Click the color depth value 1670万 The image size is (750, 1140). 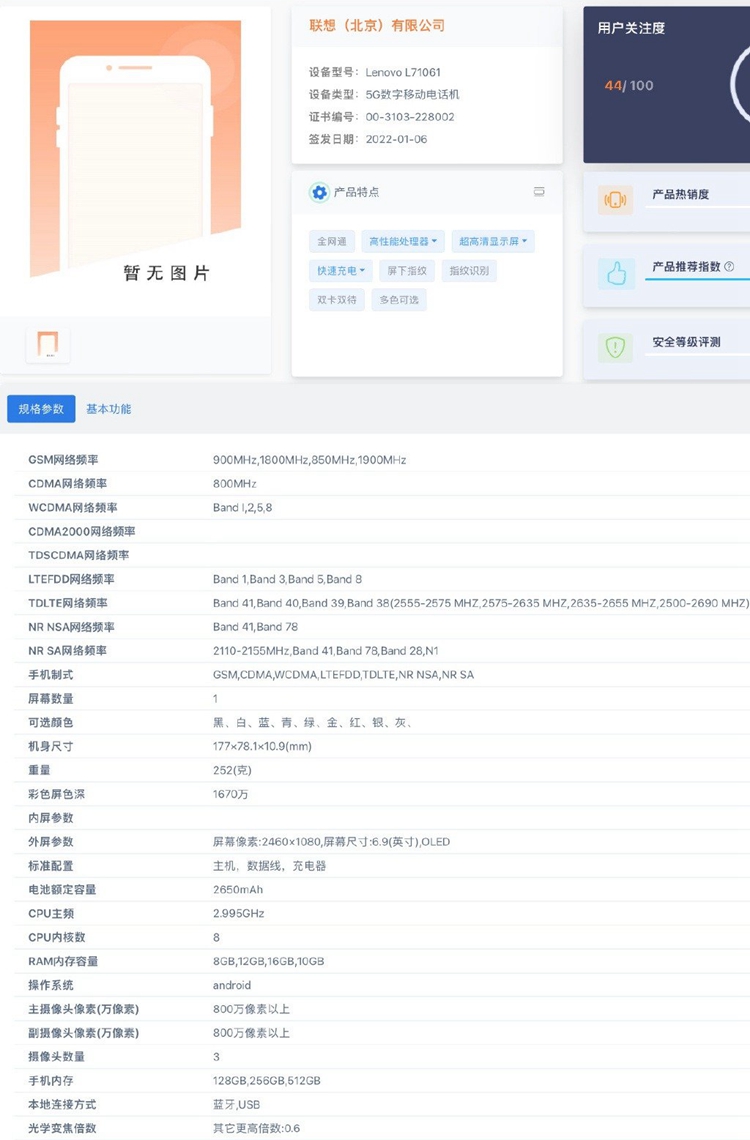click(x=230, y=794)
